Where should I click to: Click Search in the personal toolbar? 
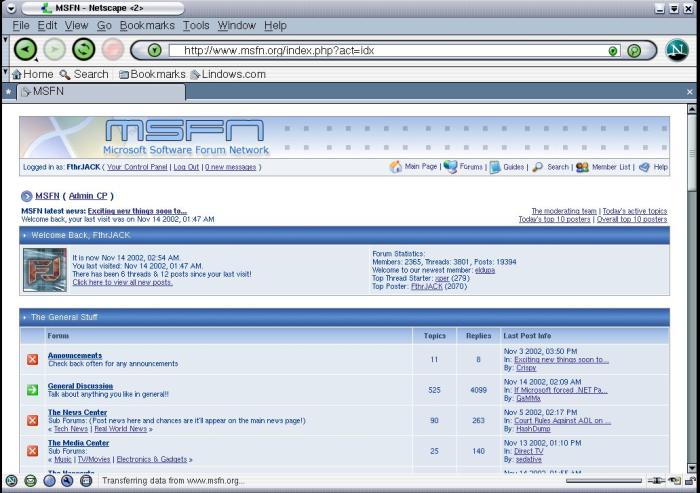pos(84,74)
